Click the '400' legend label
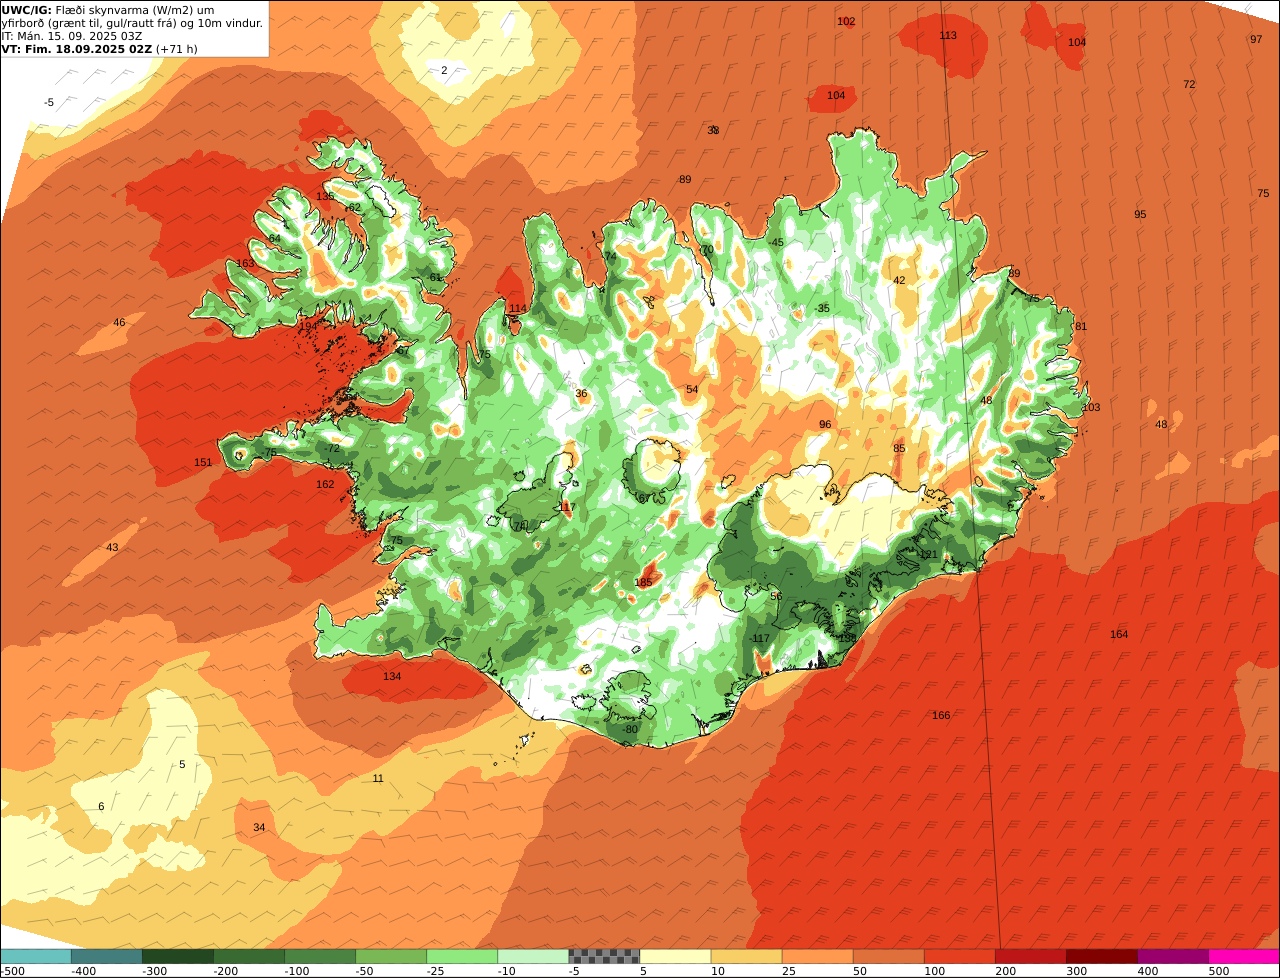This screenshot has width=1280, height=978. [1147, 971]
